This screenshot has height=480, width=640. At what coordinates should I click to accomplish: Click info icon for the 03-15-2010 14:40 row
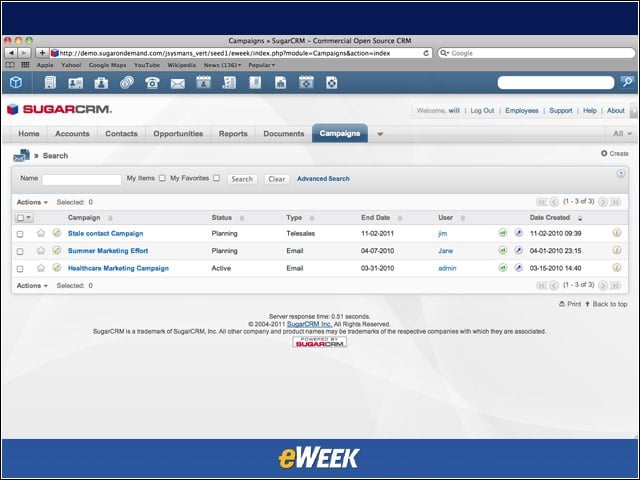617,268
